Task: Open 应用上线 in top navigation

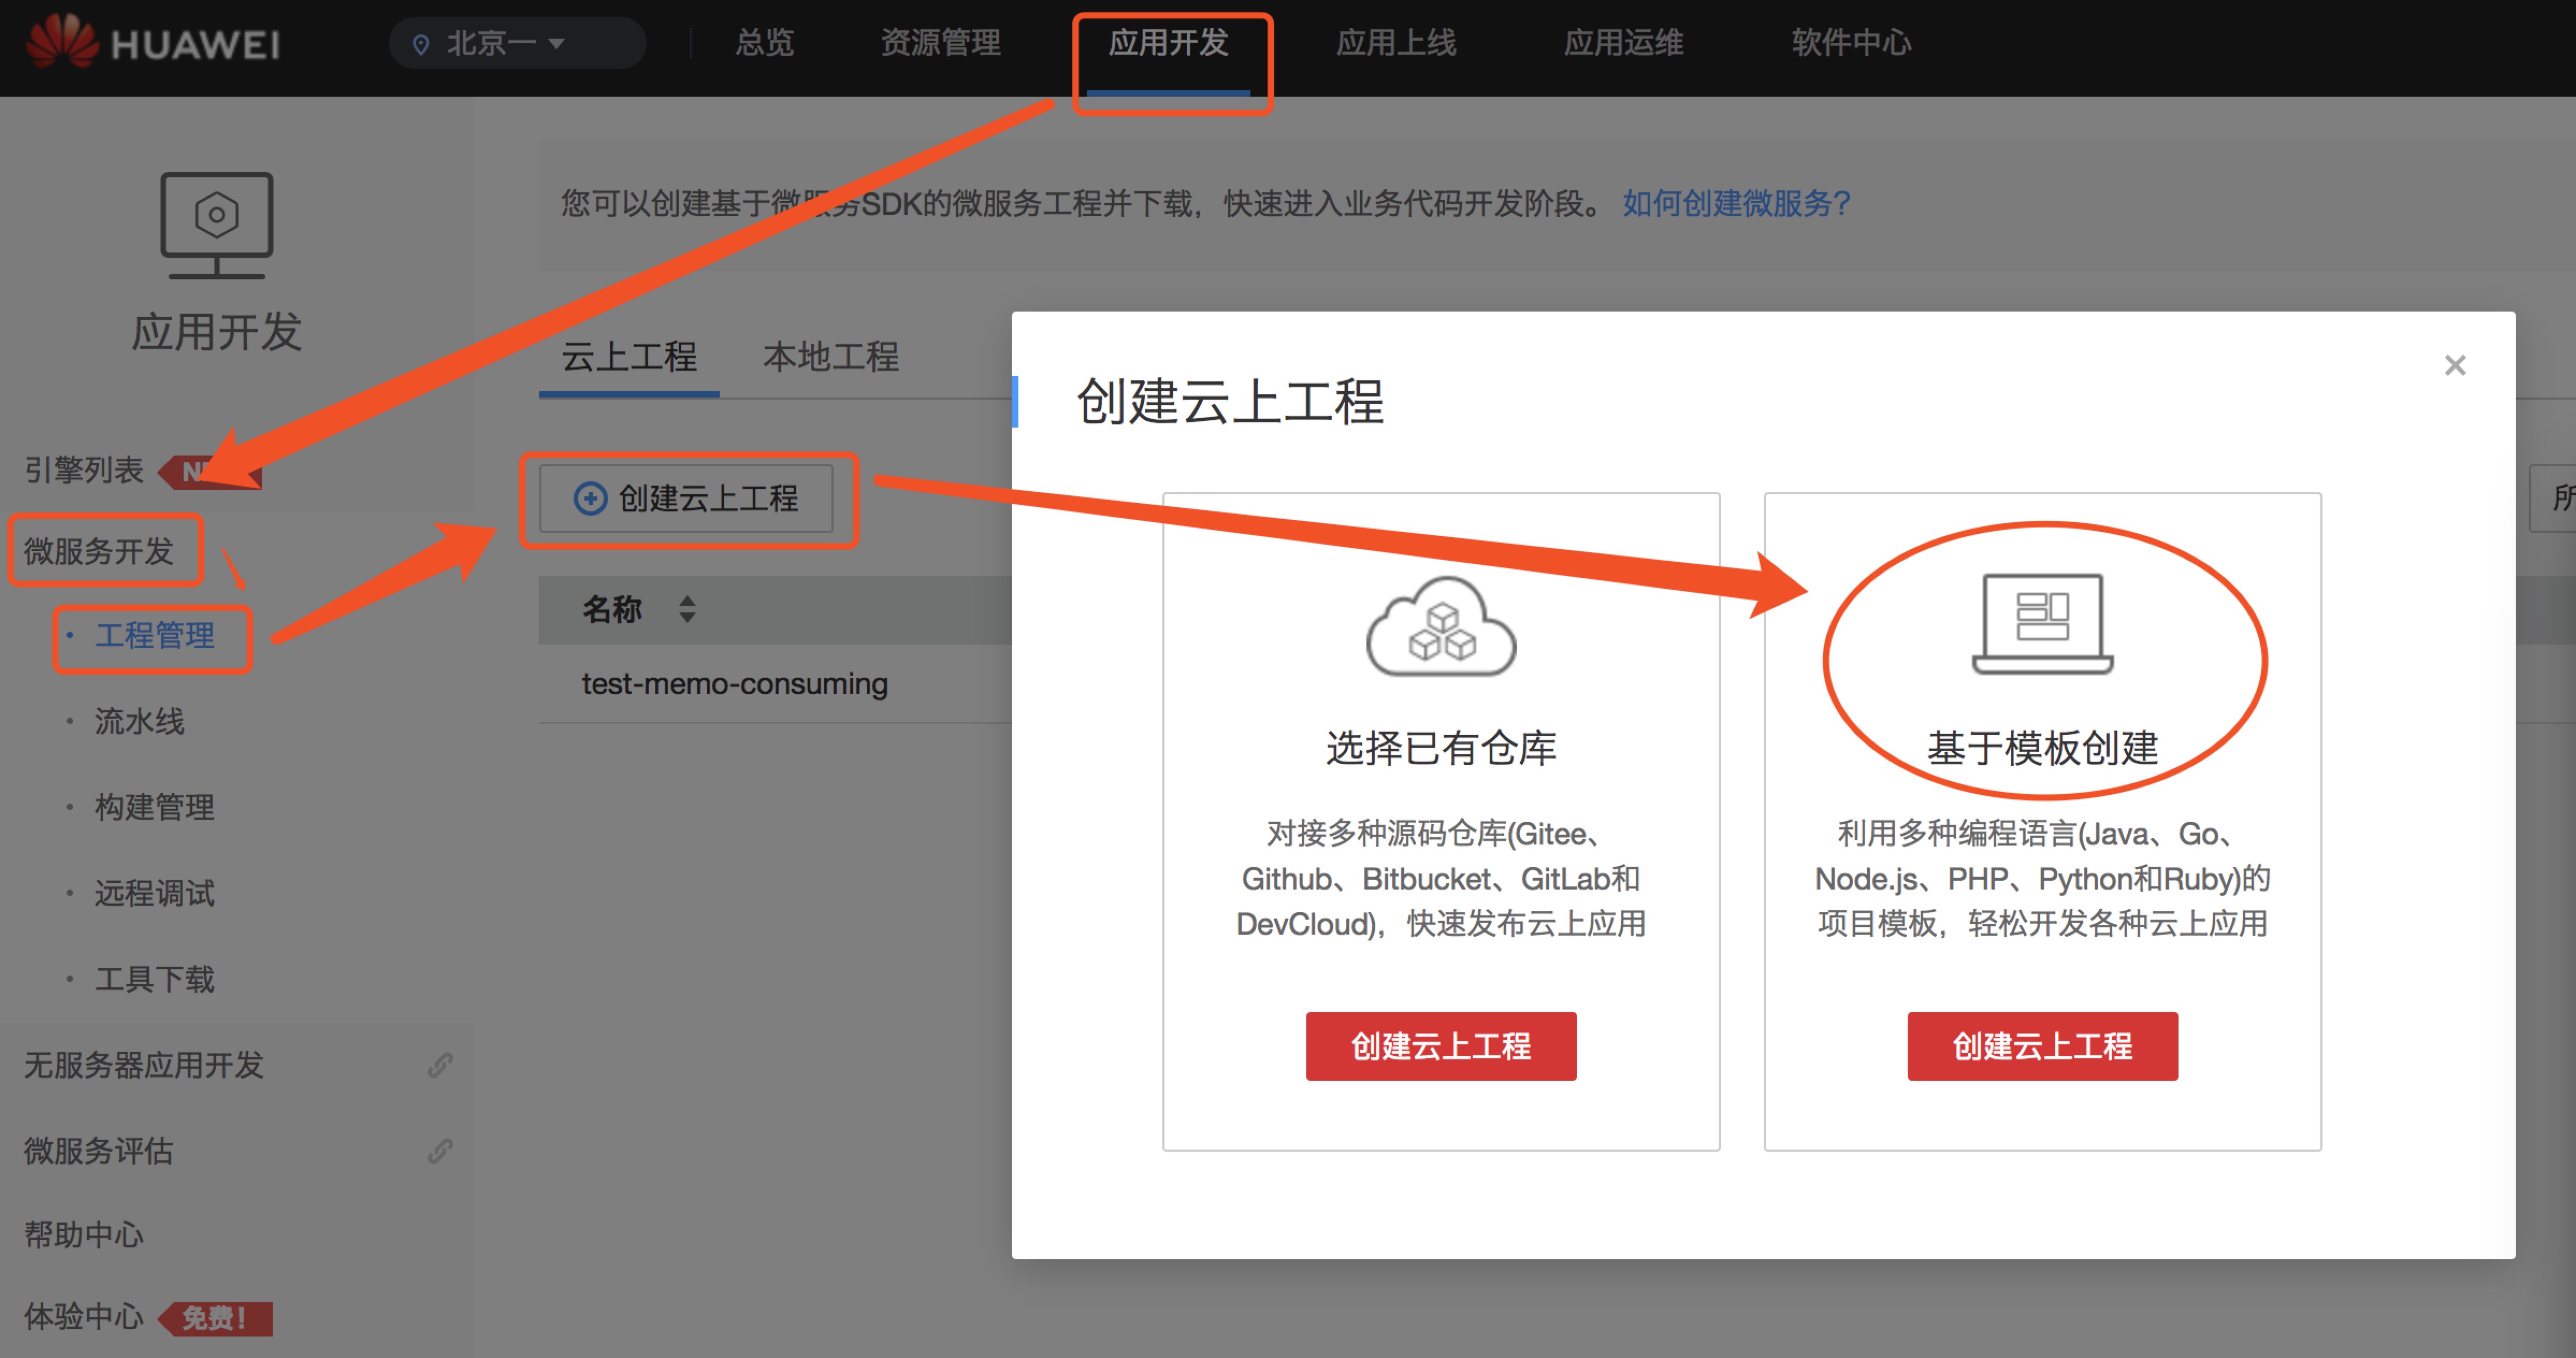Action: (x=1396, y=43)
